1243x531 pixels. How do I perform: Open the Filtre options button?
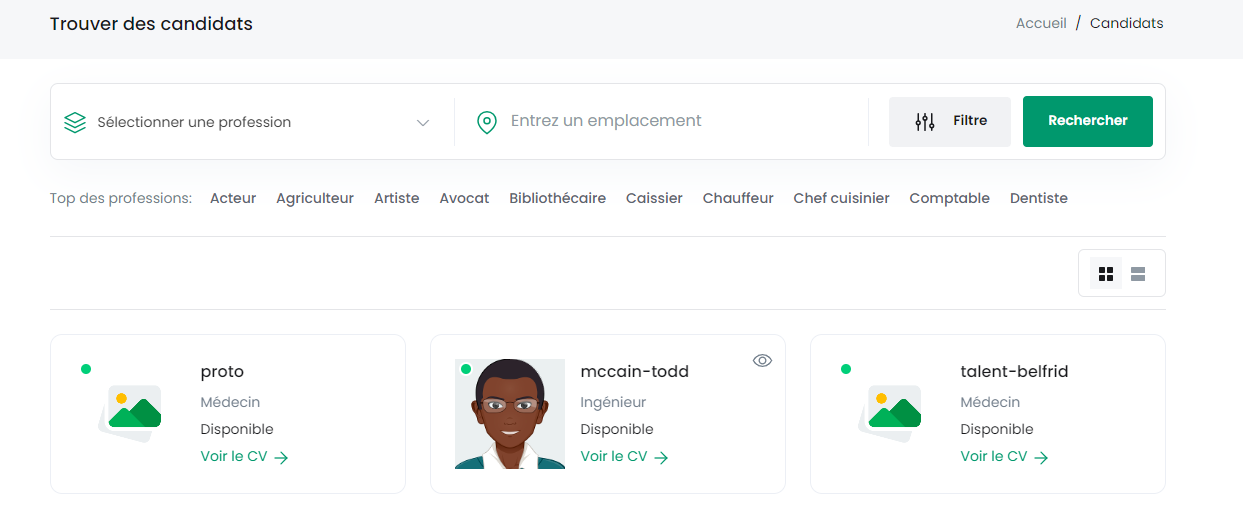(950, 122)
